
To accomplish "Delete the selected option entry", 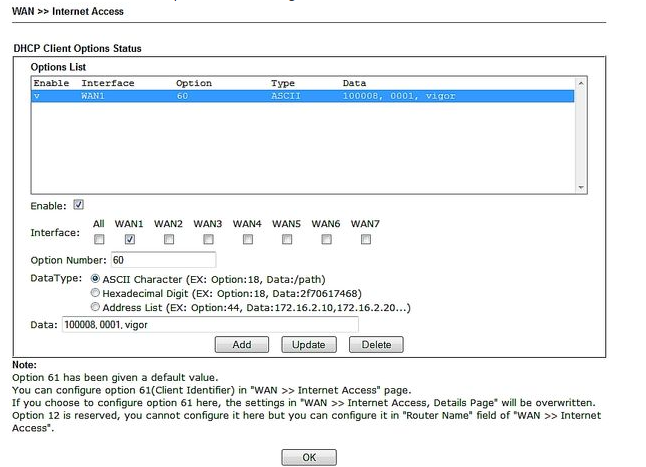I will 376,345.
